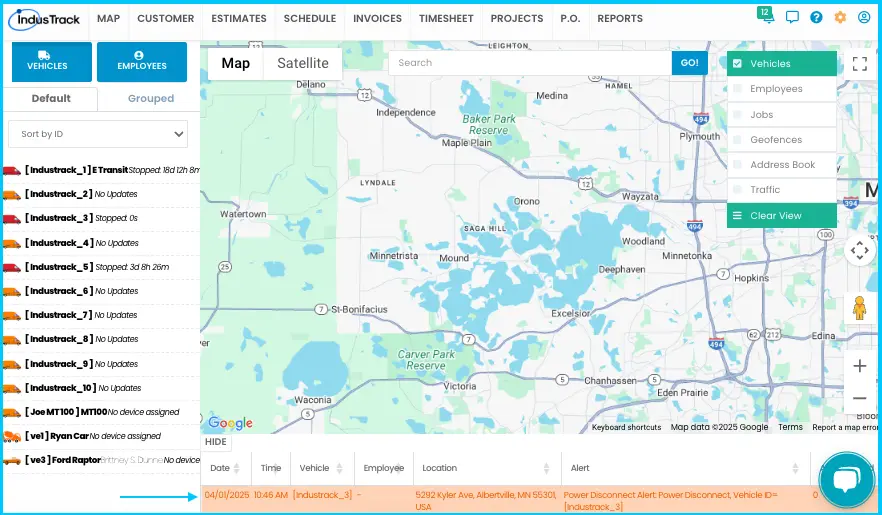Click HIDE to collapse alerts panel

(x=215, y=442)
